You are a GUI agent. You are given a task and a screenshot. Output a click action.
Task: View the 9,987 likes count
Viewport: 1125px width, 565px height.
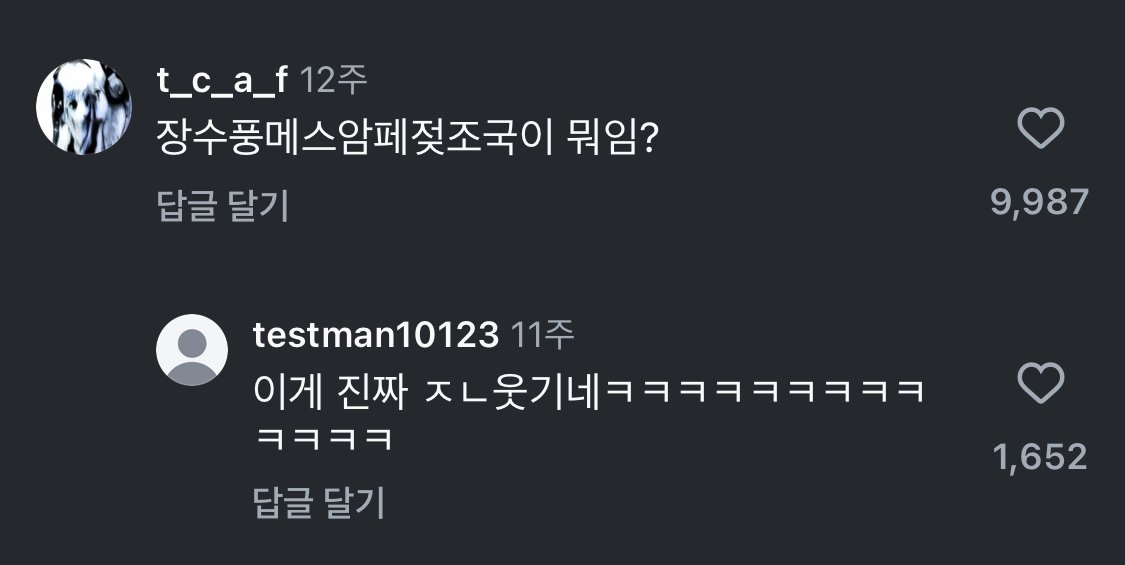click(1040, 202)
